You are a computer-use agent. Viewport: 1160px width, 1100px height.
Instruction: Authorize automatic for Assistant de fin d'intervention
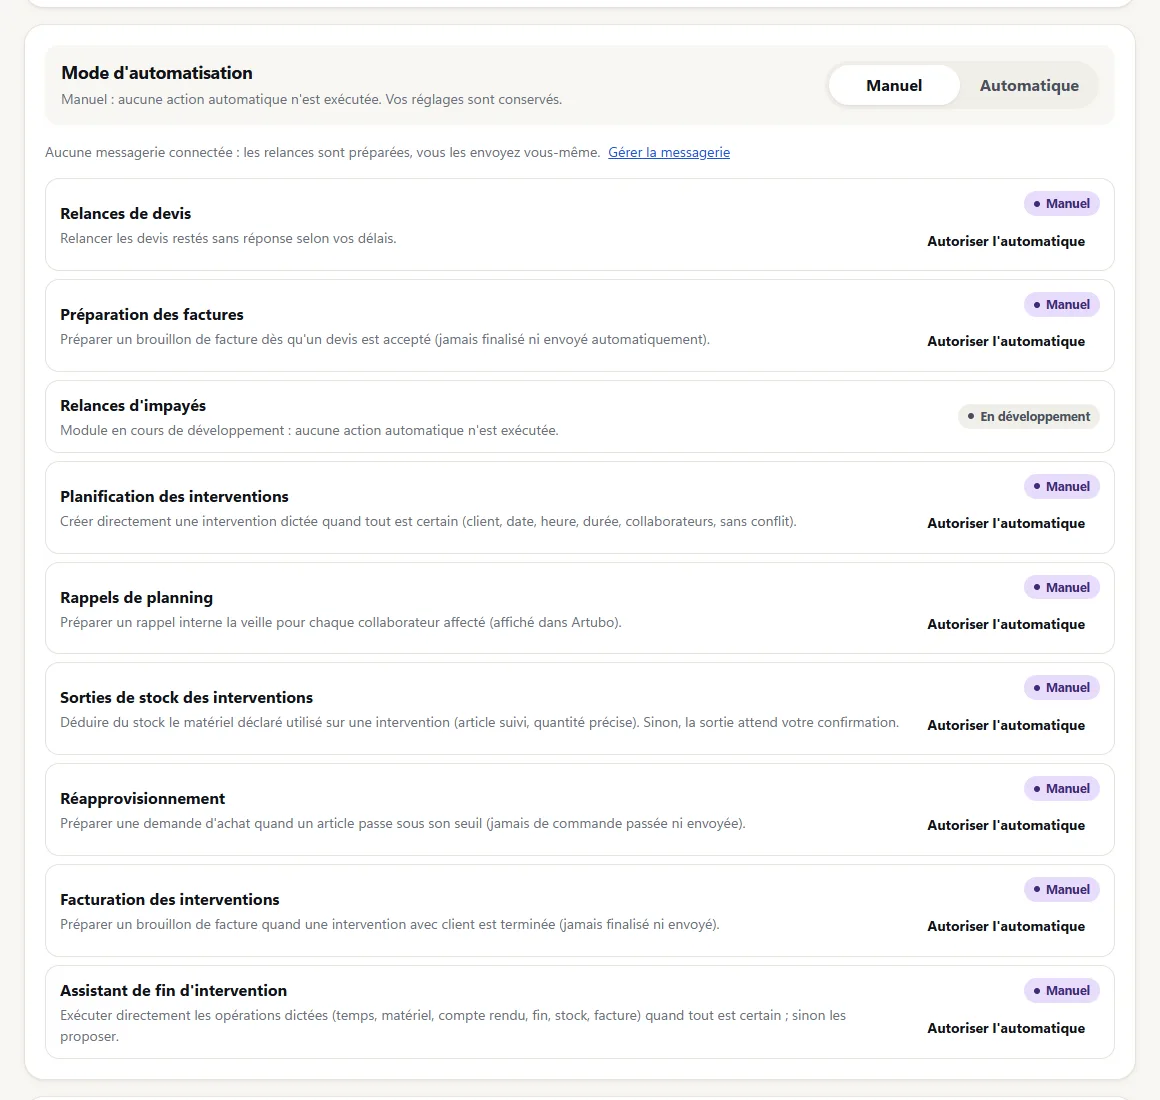[1006, 1028]
